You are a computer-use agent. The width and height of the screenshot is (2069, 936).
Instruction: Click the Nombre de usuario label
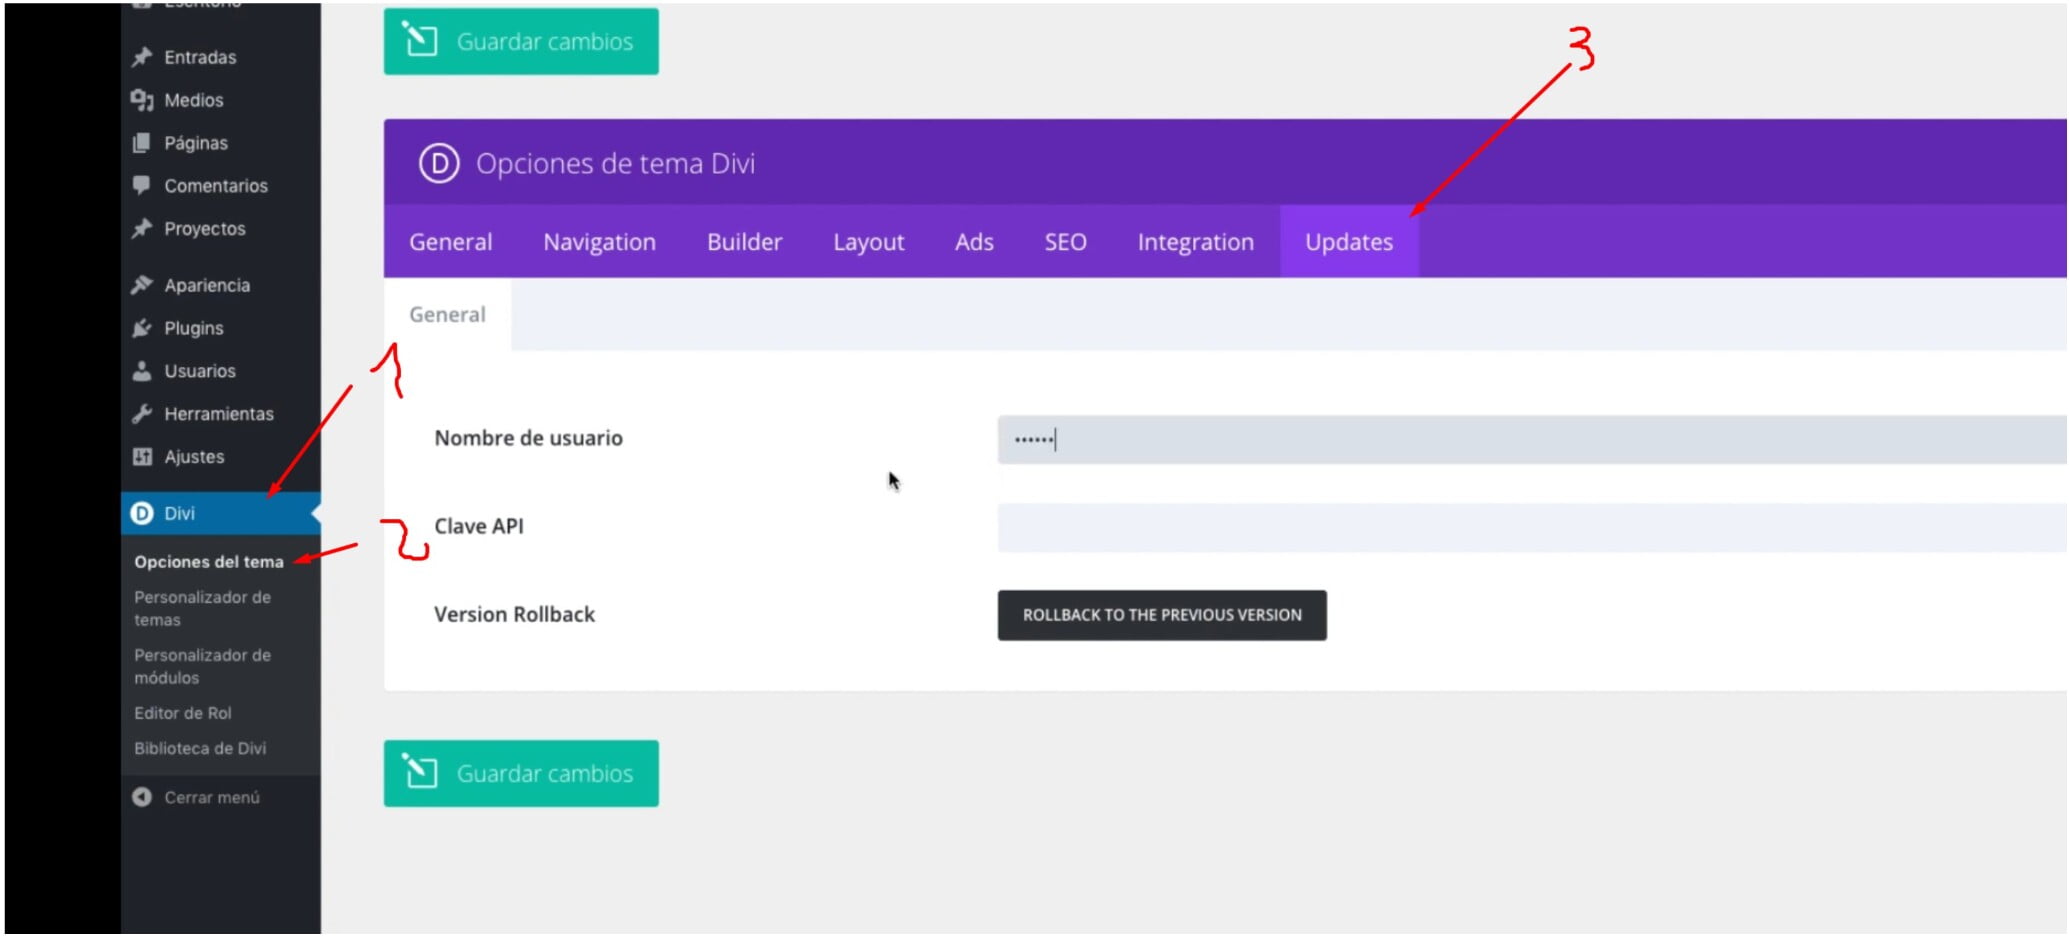tap(528, 438)
